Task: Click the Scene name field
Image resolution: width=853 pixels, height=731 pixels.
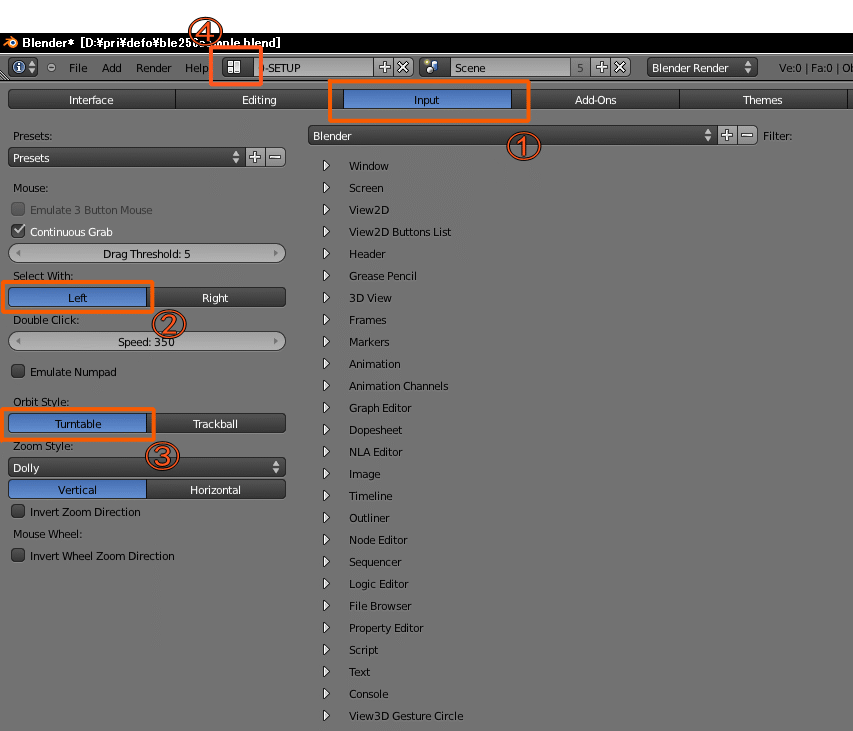Action: coord(510,67)
